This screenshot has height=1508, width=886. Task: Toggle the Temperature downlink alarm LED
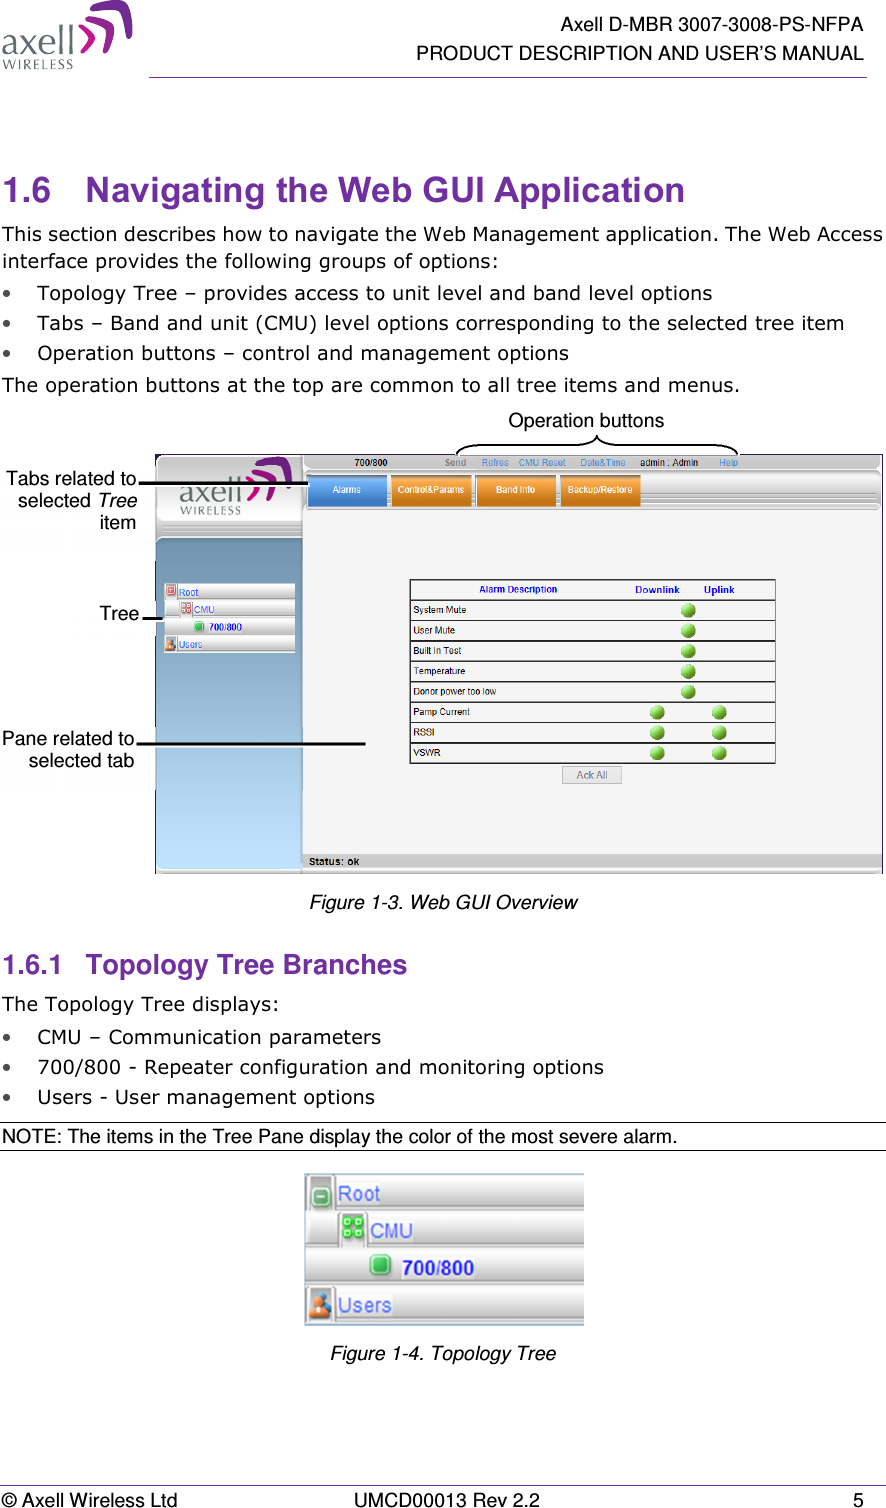688,669
